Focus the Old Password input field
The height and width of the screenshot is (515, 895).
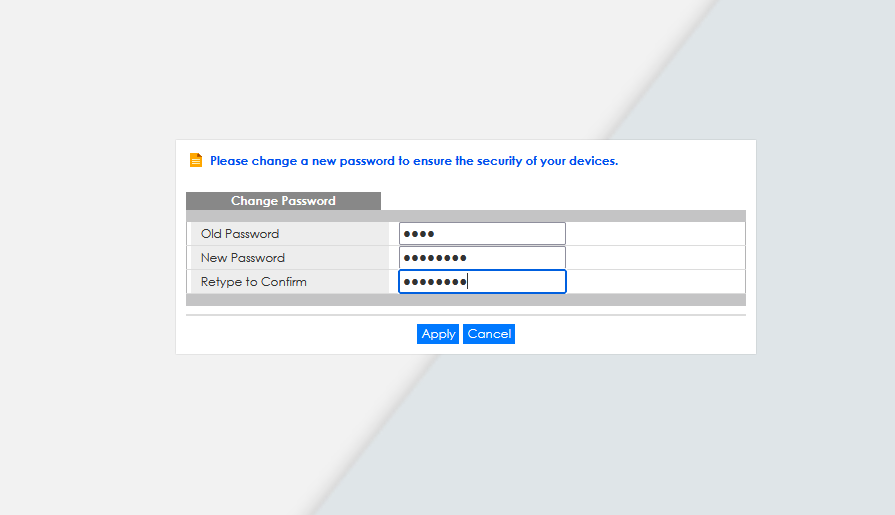(x=482, y=234)
